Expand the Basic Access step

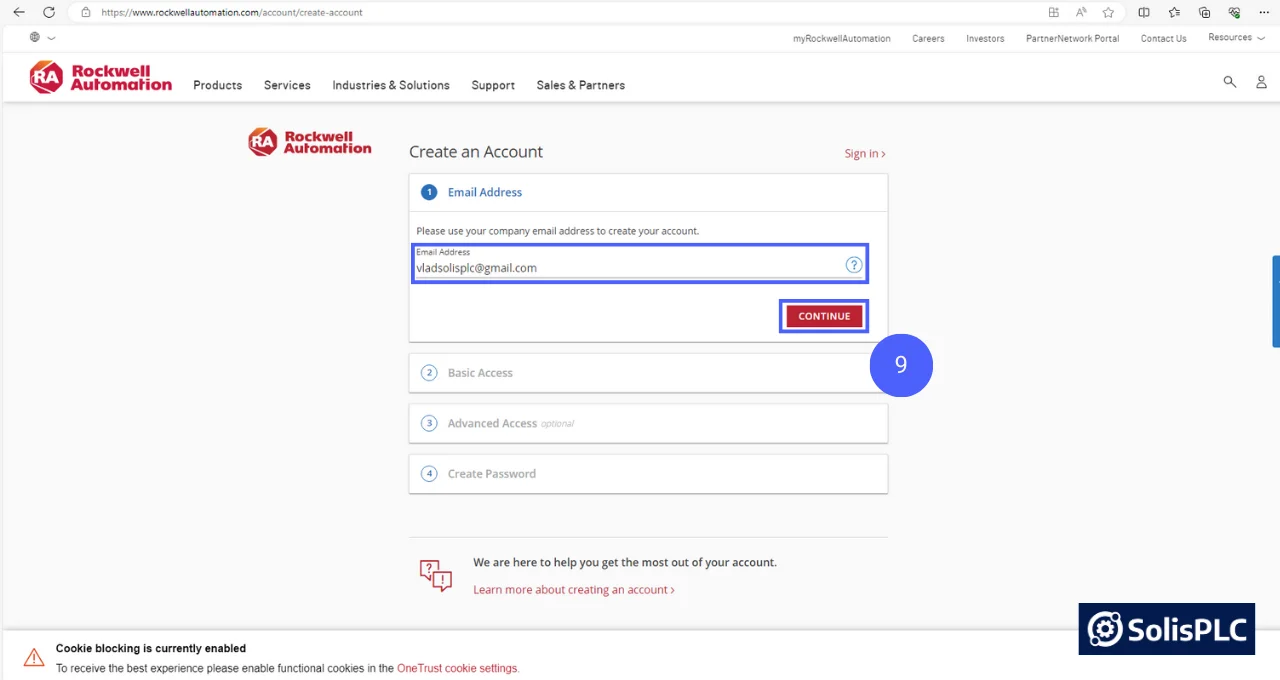point(648,373)
